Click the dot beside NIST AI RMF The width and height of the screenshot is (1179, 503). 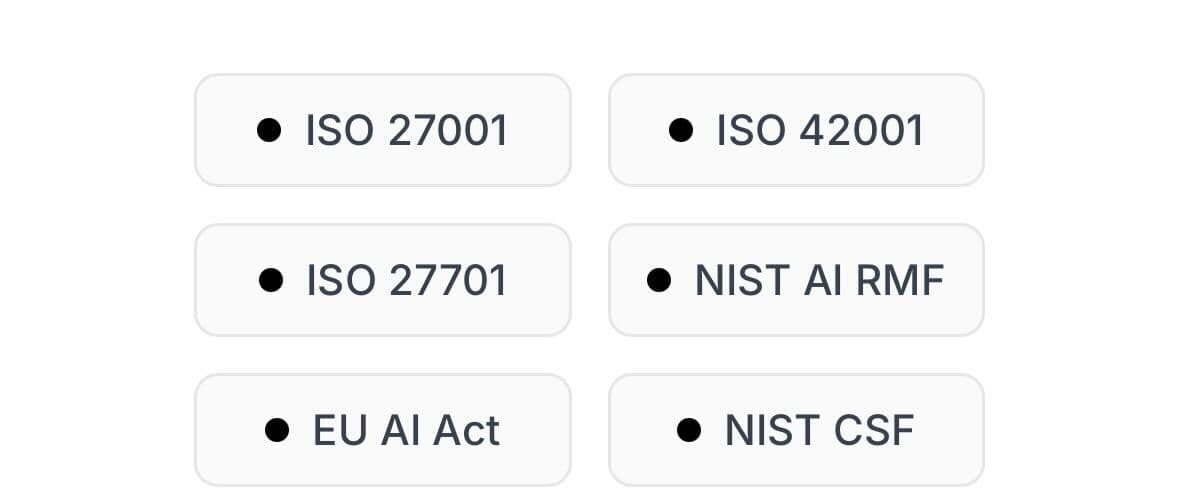[x=659, y=280]
